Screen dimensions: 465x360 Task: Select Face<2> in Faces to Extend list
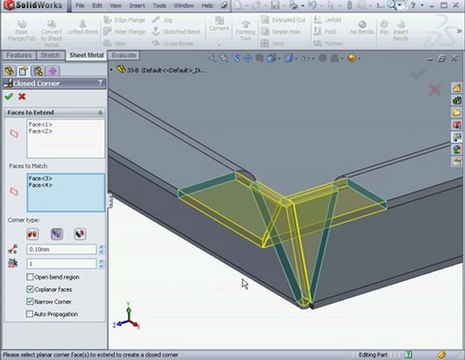(40, 131)
